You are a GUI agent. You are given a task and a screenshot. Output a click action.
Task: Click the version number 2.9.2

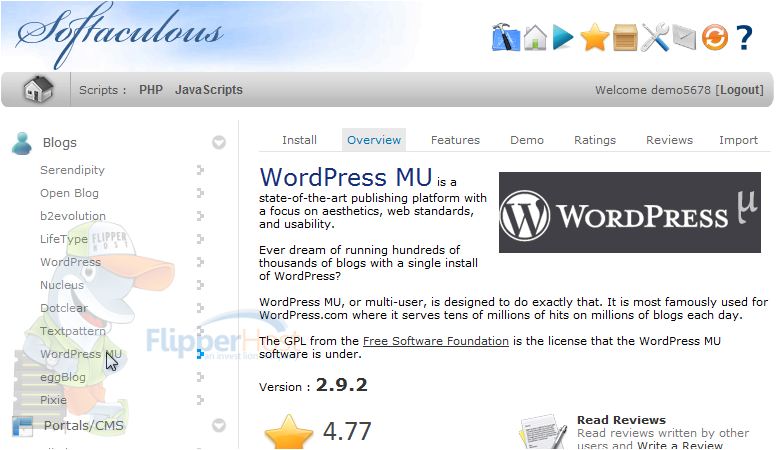point(341,385)
